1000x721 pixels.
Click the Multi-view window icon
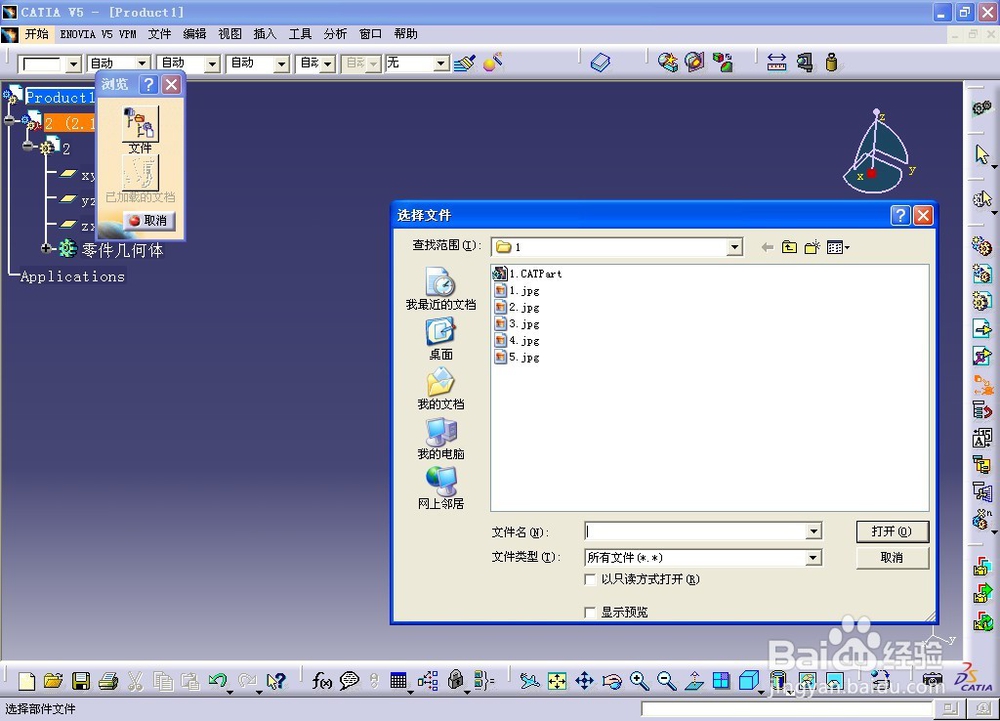[x=721, y=681]
